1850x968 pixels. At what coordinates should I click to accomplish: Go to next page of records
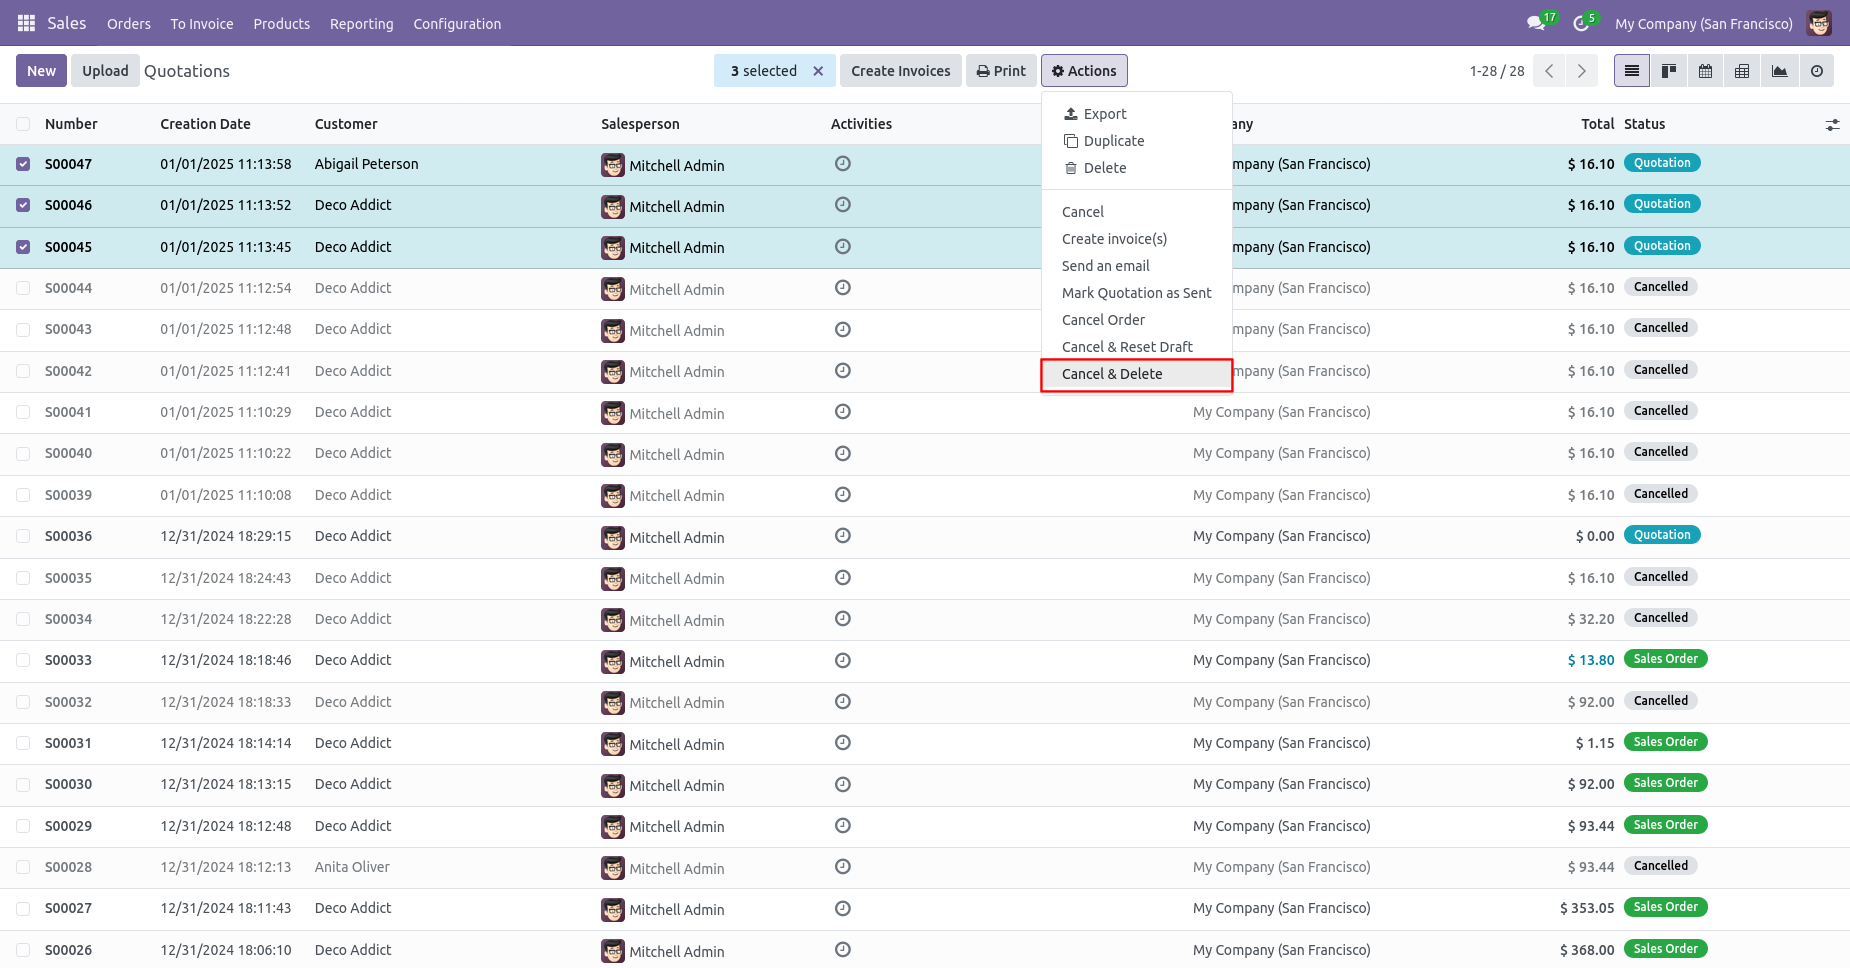pyautogui.click(x=1581, y=71)
